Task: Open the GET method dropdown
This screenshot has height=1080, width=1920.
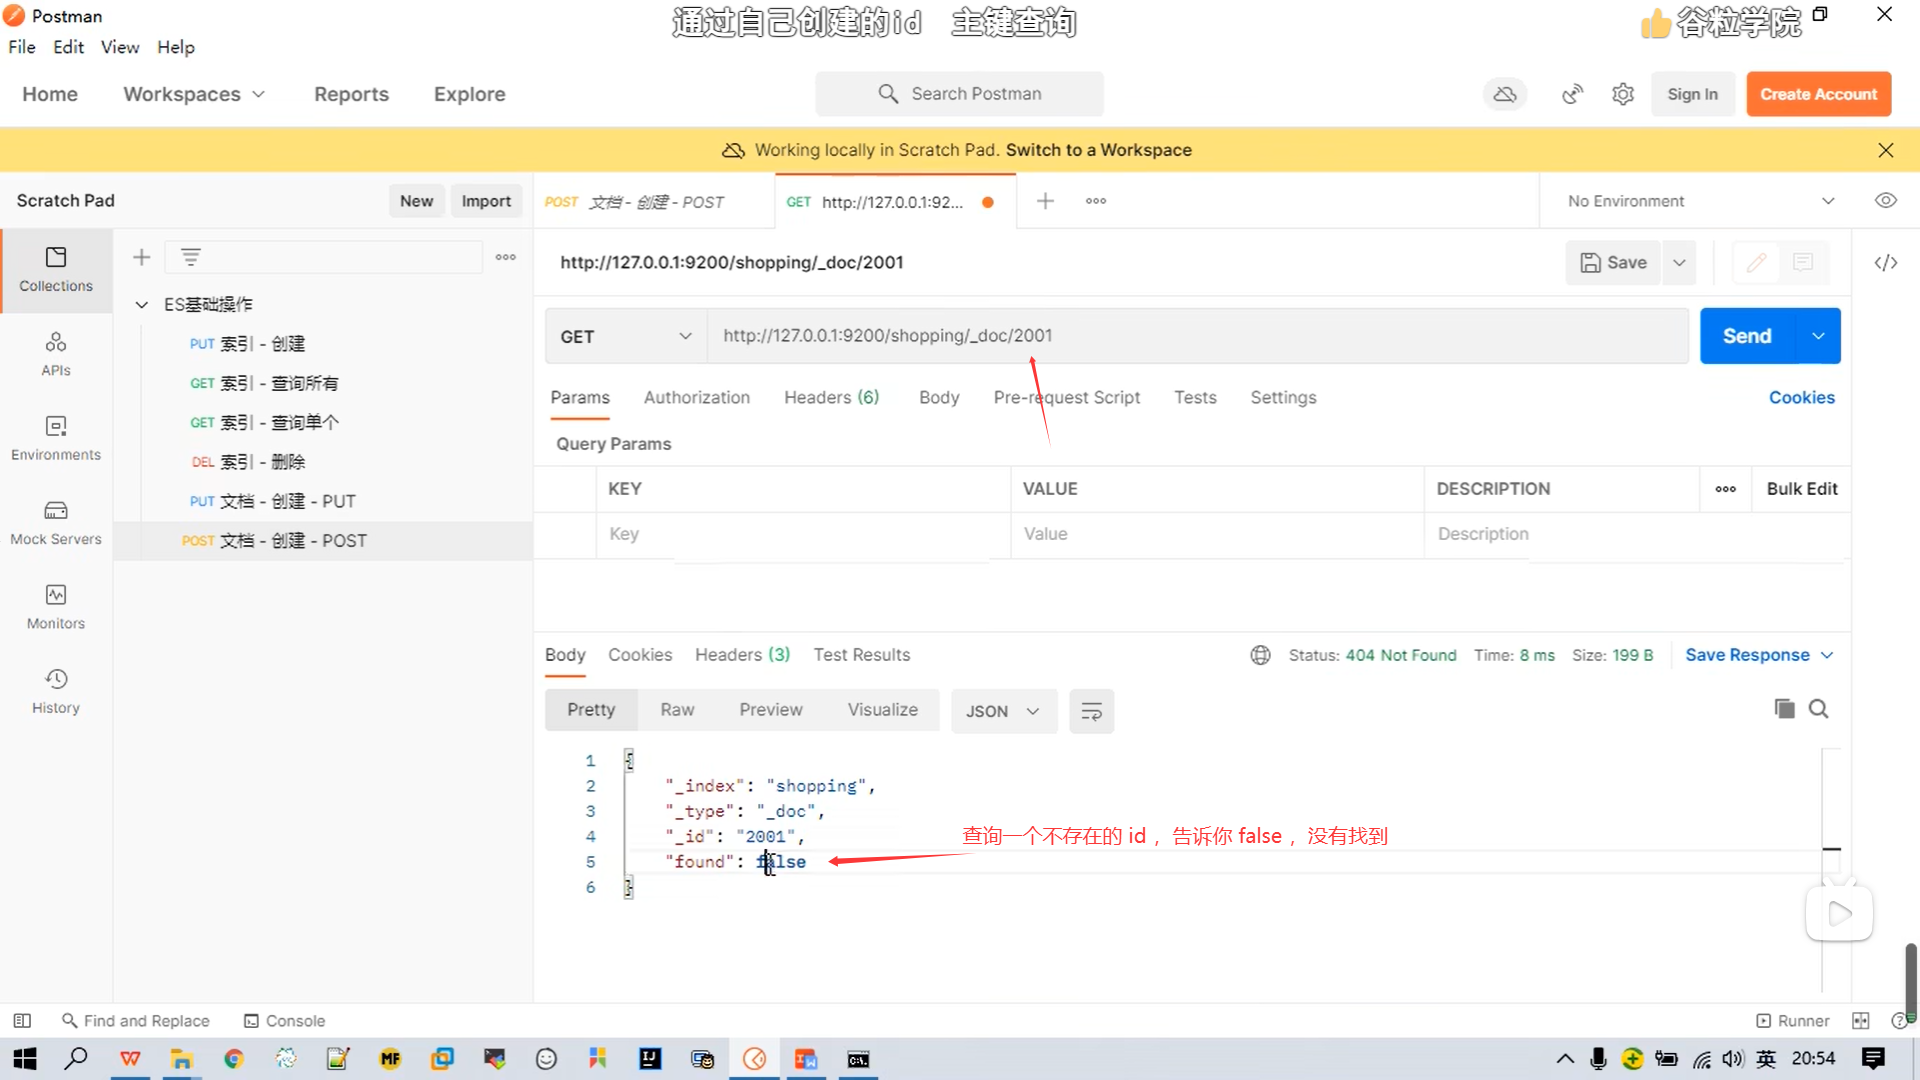Action: pyautogui.click(x=625, y=336)
